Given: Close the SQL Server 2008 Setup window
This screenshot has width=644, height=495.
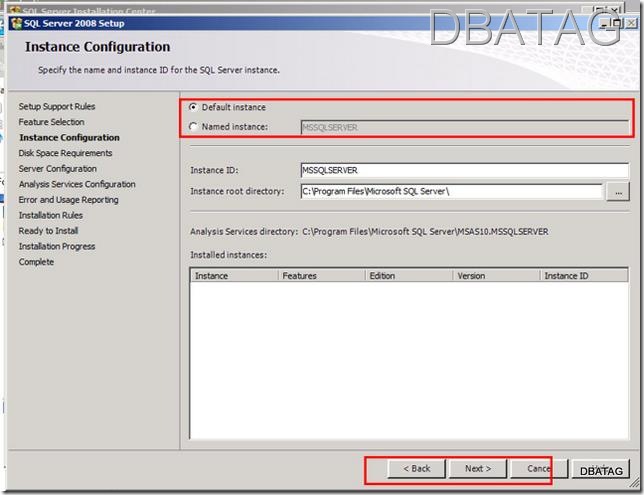Looking at the screenshot, I should 631,23.
